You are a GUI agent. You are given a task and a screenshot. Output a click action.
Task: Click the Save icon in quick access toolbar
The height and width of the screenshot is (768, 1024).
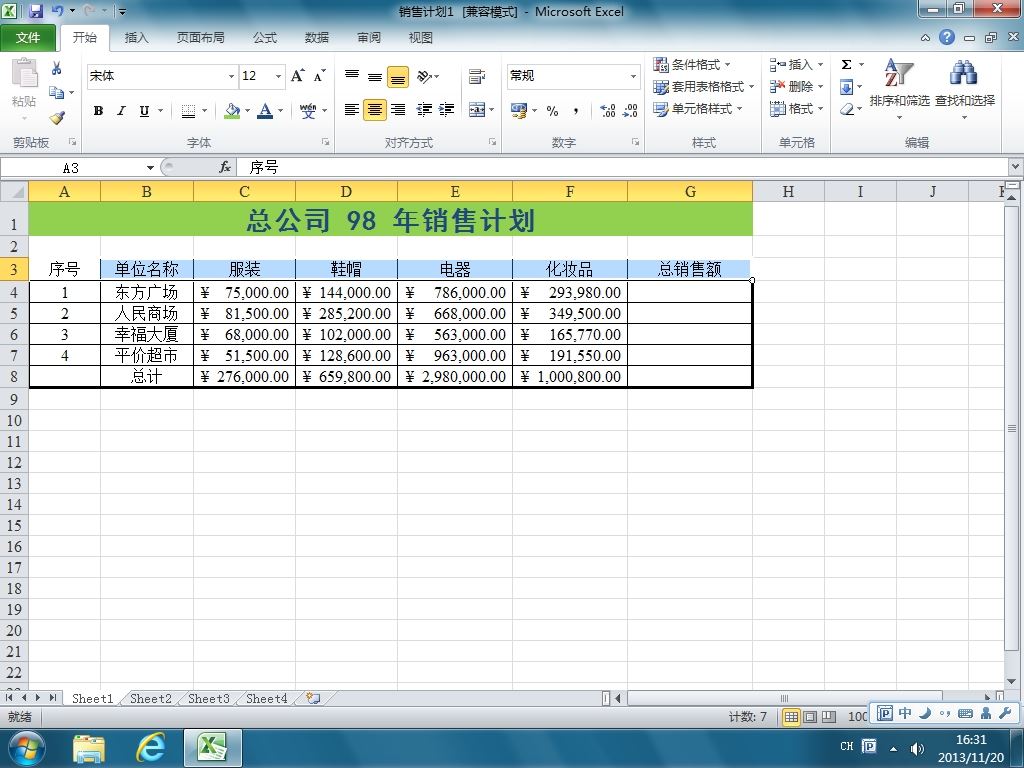36,11
